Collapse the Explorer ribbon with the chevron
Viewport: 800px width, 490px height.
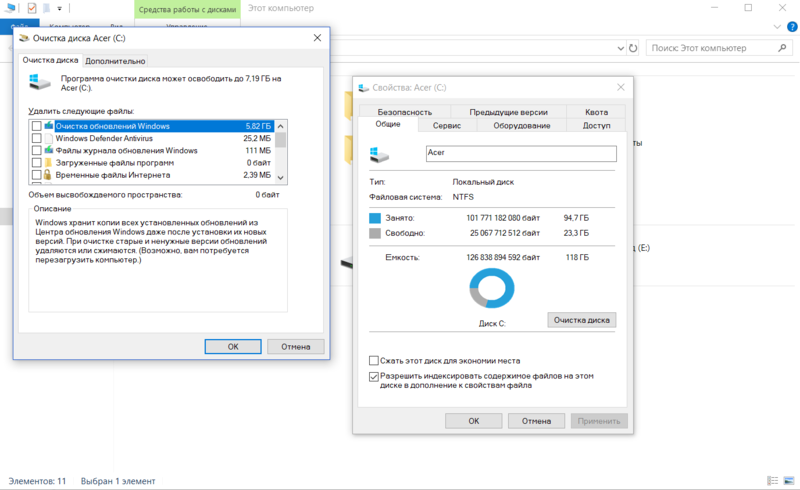coord(777,27)
